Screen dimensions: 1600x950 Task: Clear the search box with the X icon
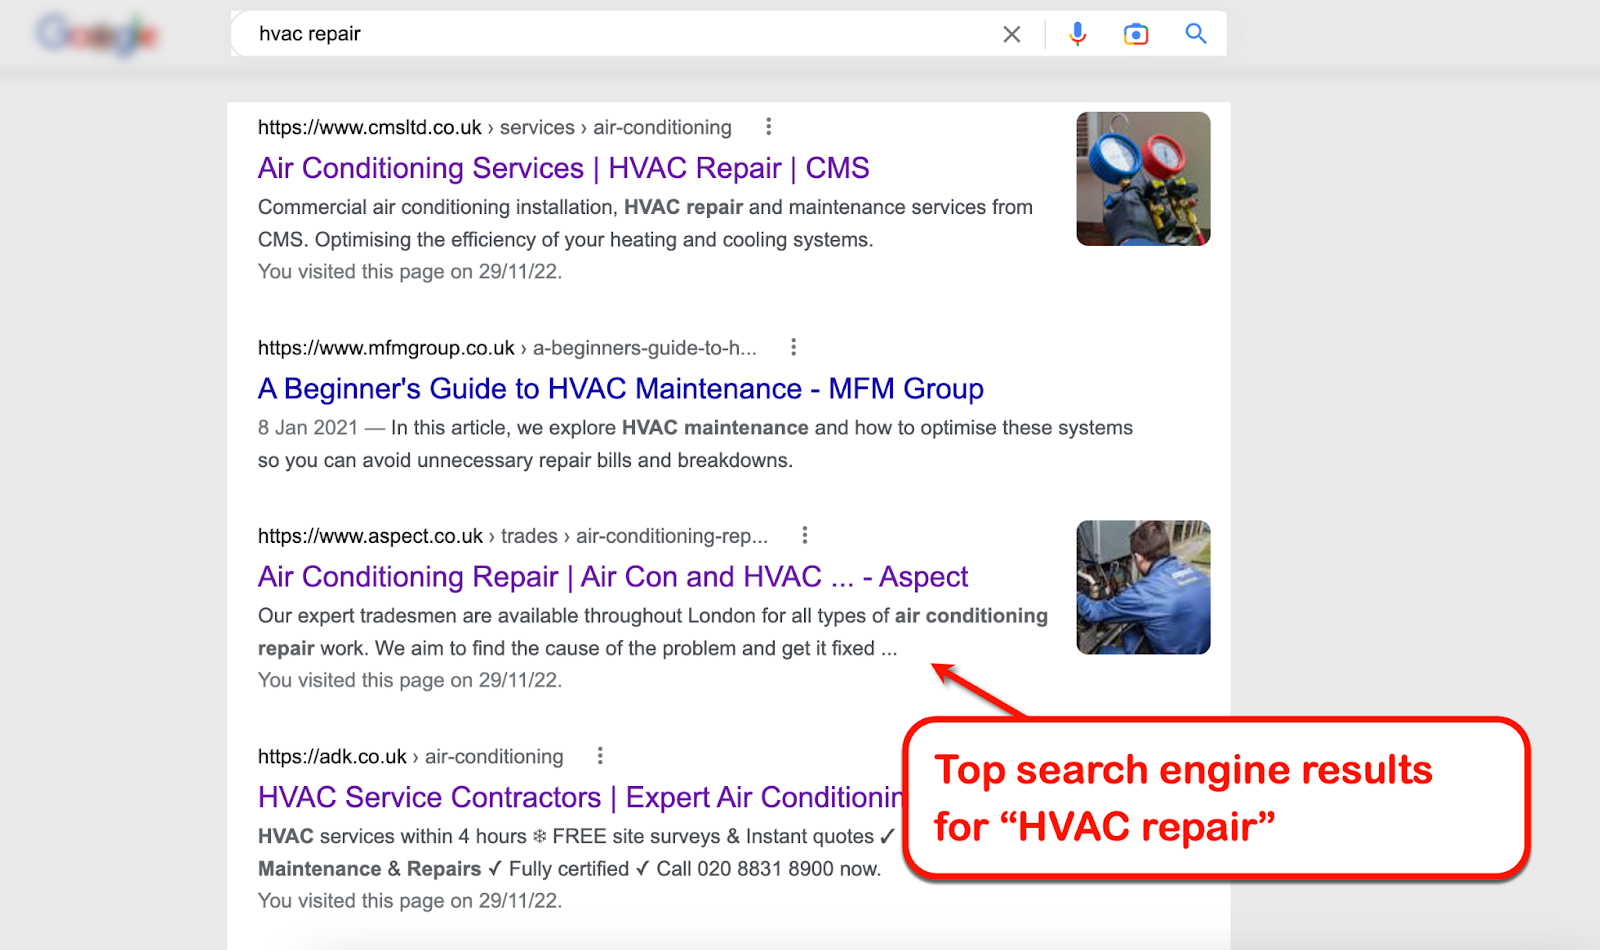pos(1012,35)
